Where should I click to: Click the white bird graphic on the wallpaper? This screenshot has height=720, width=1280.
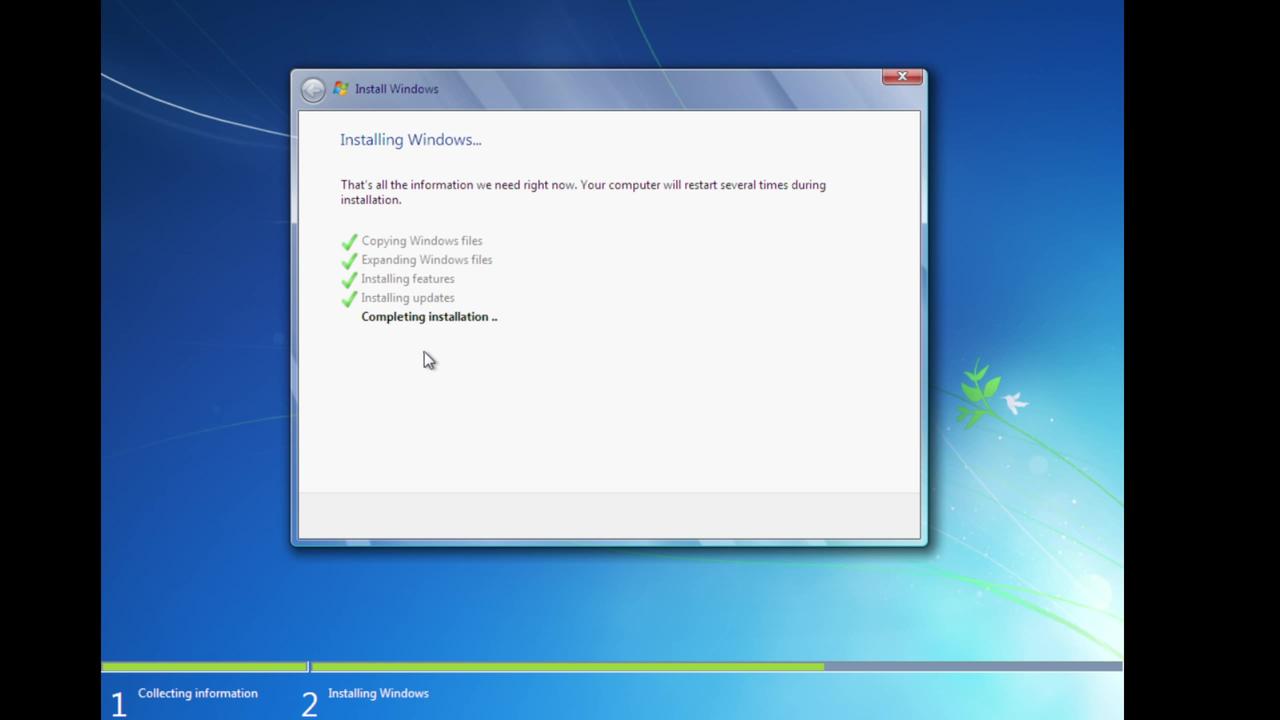point(1014,401)
